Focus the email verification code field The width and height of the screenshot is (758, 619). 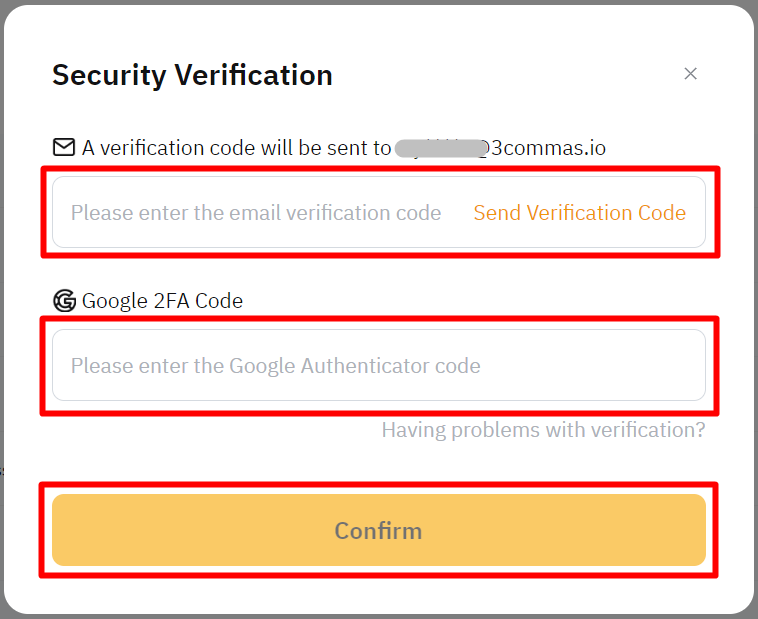[256, 213]
